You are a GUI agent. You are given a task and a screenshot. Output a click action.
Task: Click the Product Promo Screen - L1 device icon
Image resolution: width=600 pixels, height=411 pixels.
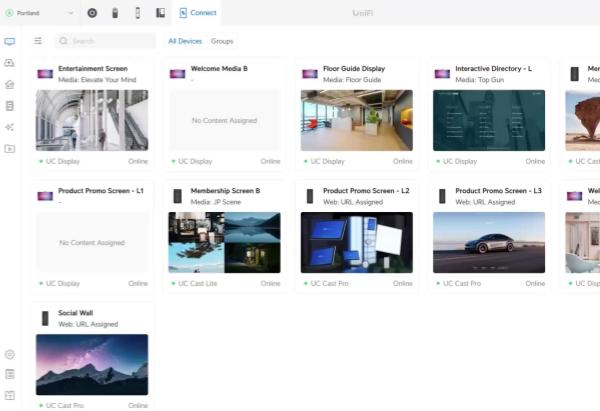click(x=45, y=196)
